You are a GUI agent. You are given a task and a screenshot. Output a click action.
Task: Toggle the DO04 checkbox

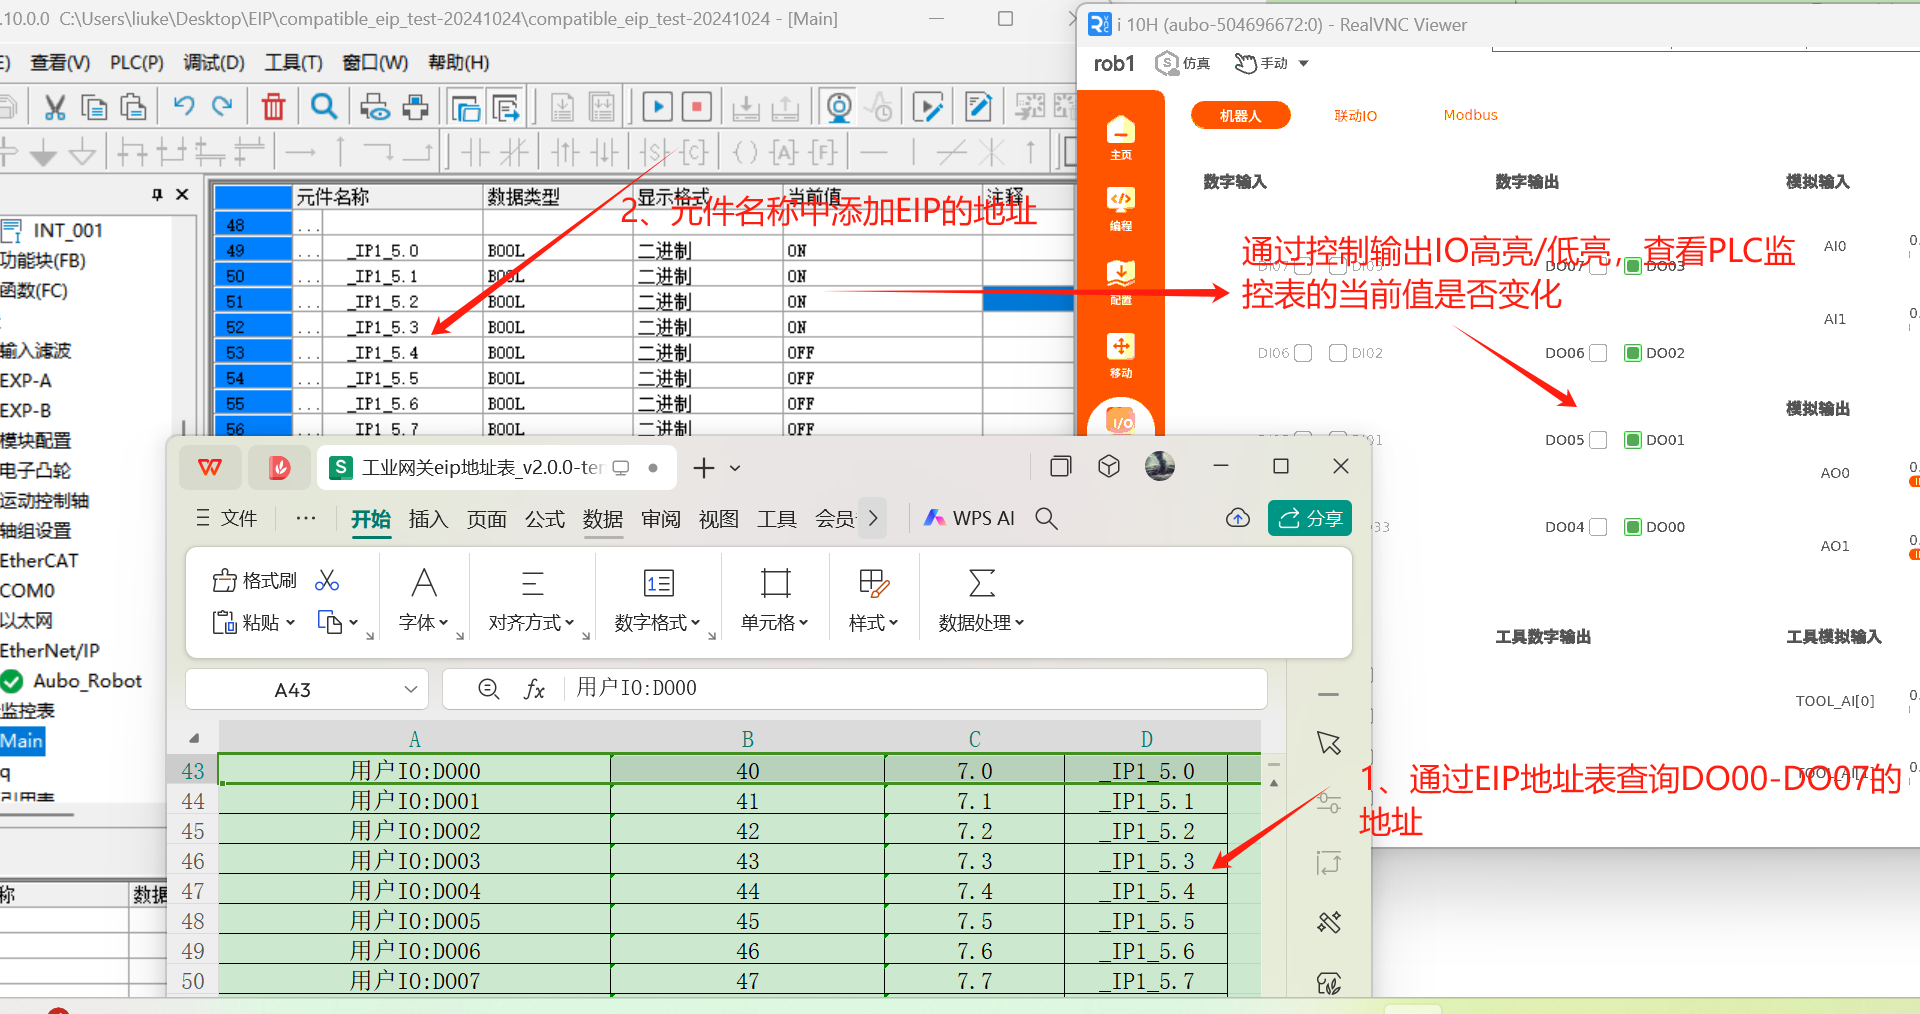pyautogui.click(x=1598, y=527)
